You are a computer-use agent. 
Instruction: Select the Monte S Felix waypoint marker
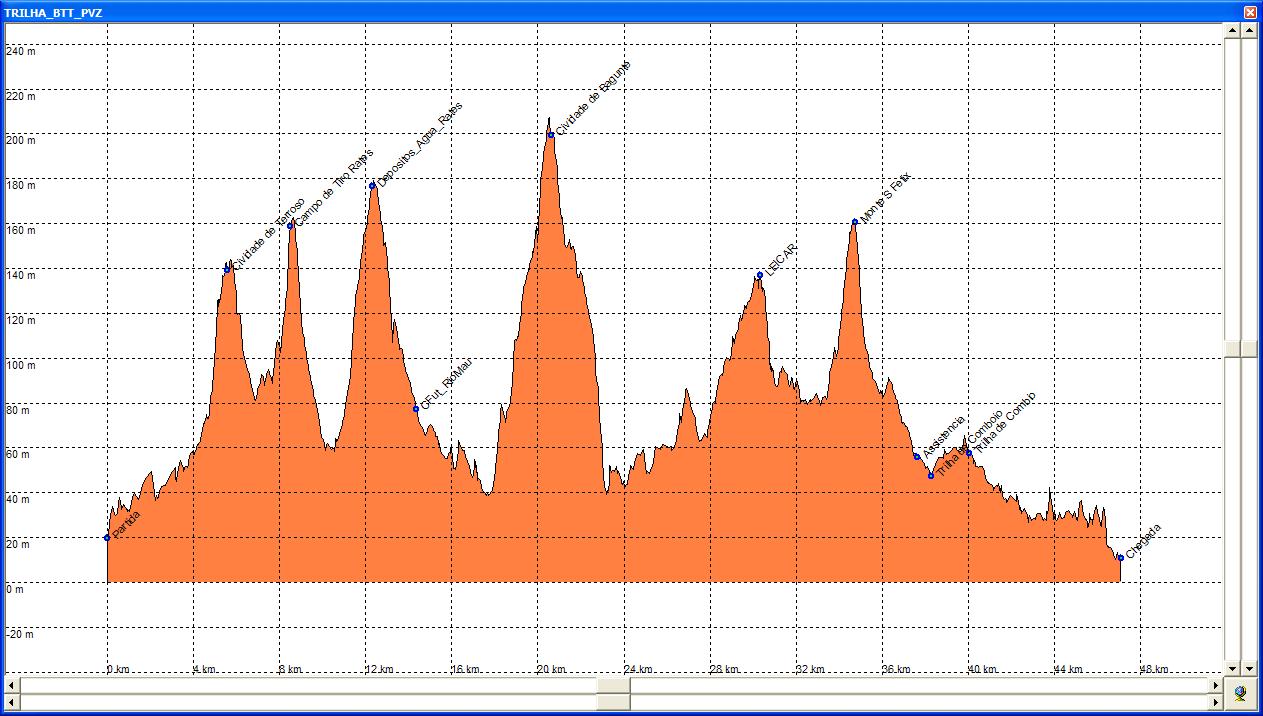click(x=855, y=222)
